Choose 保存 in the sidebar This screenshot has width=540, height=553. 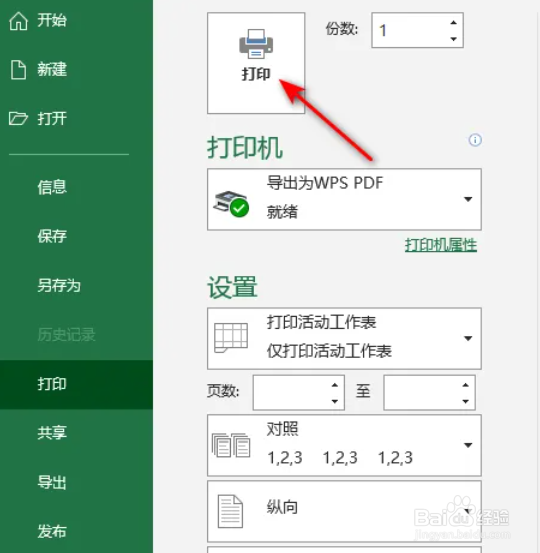tap(52, 236)
